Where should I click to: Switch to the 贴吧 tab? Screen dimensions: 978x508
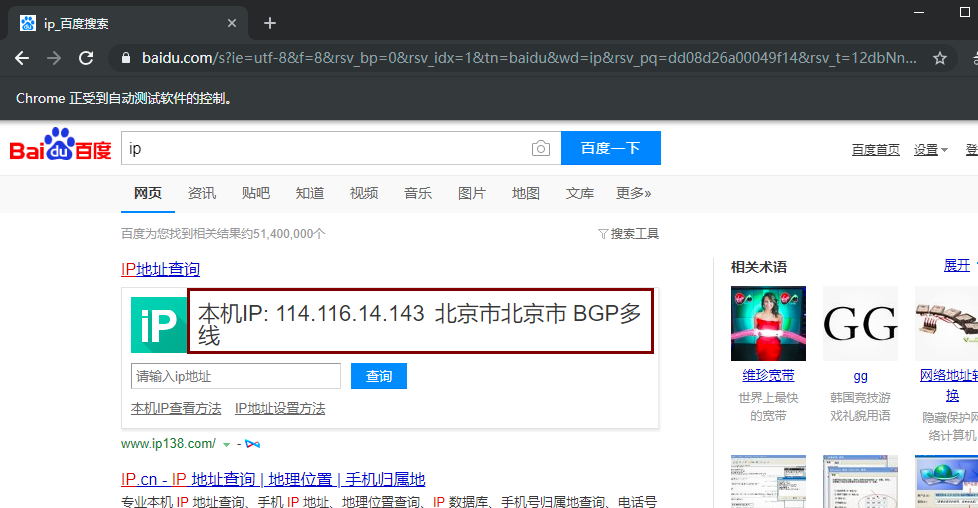(256, 193)
